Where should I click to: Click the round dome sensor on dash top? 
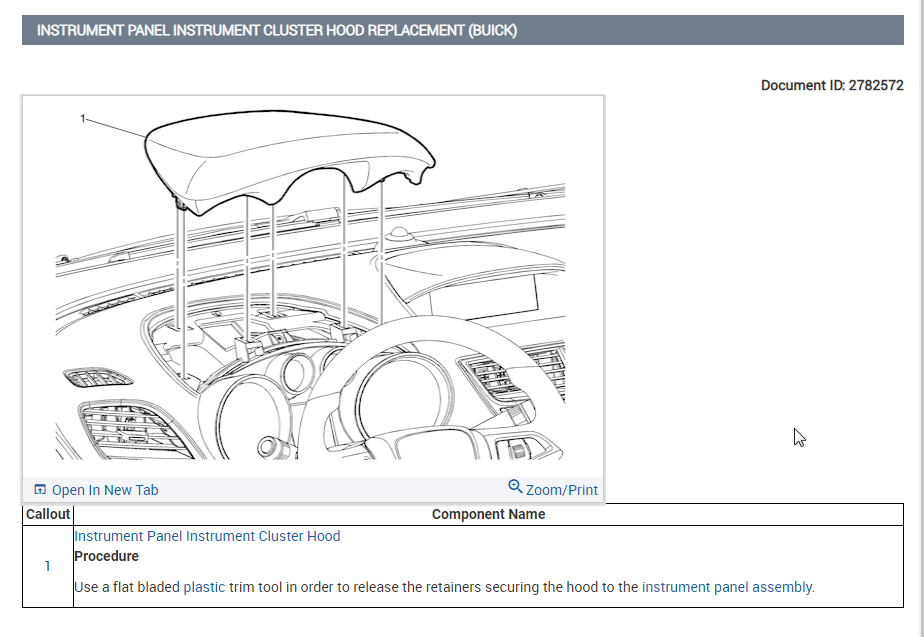(400, 236)
